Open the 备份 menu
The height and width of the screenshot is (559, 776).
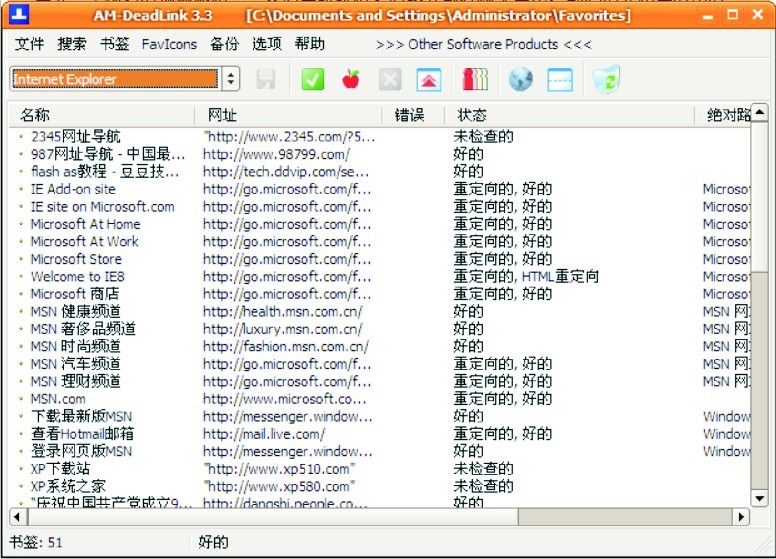click(224, 44)
